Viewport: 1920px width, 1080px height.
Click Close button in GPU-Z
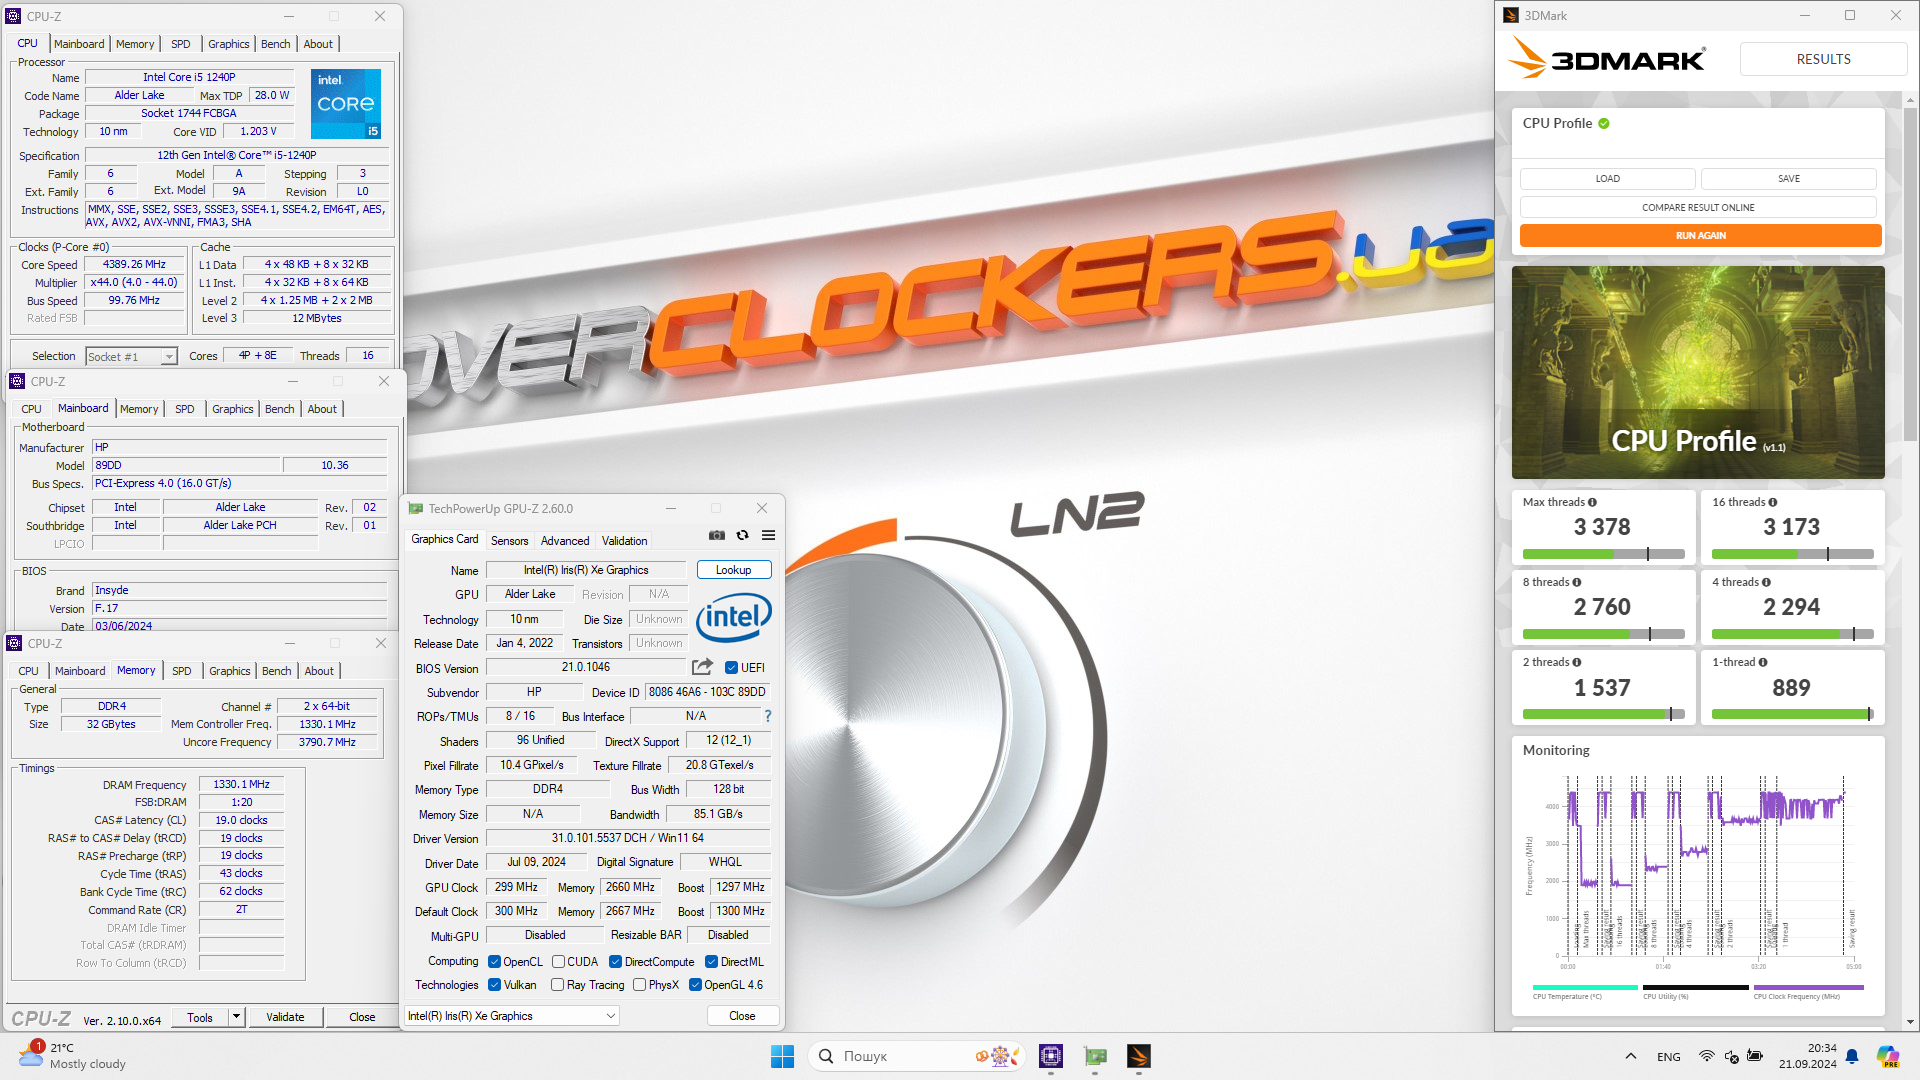pos(742,1016)
